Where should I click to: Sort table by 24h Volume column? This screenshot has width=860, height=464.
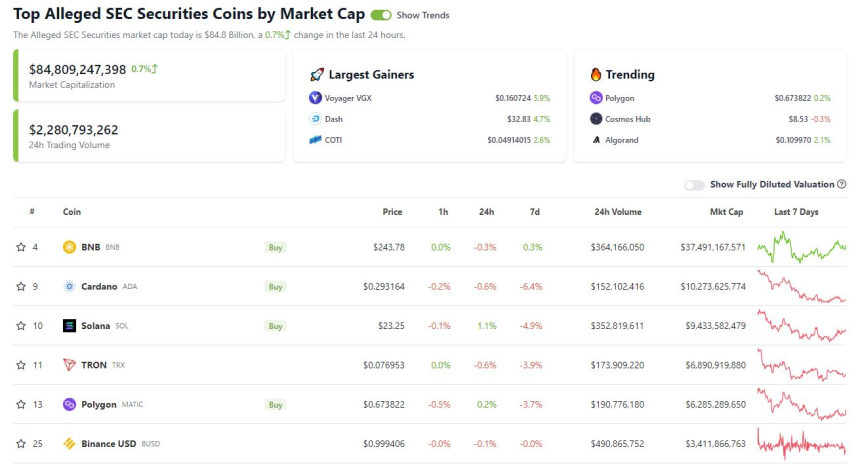(618, 212)
